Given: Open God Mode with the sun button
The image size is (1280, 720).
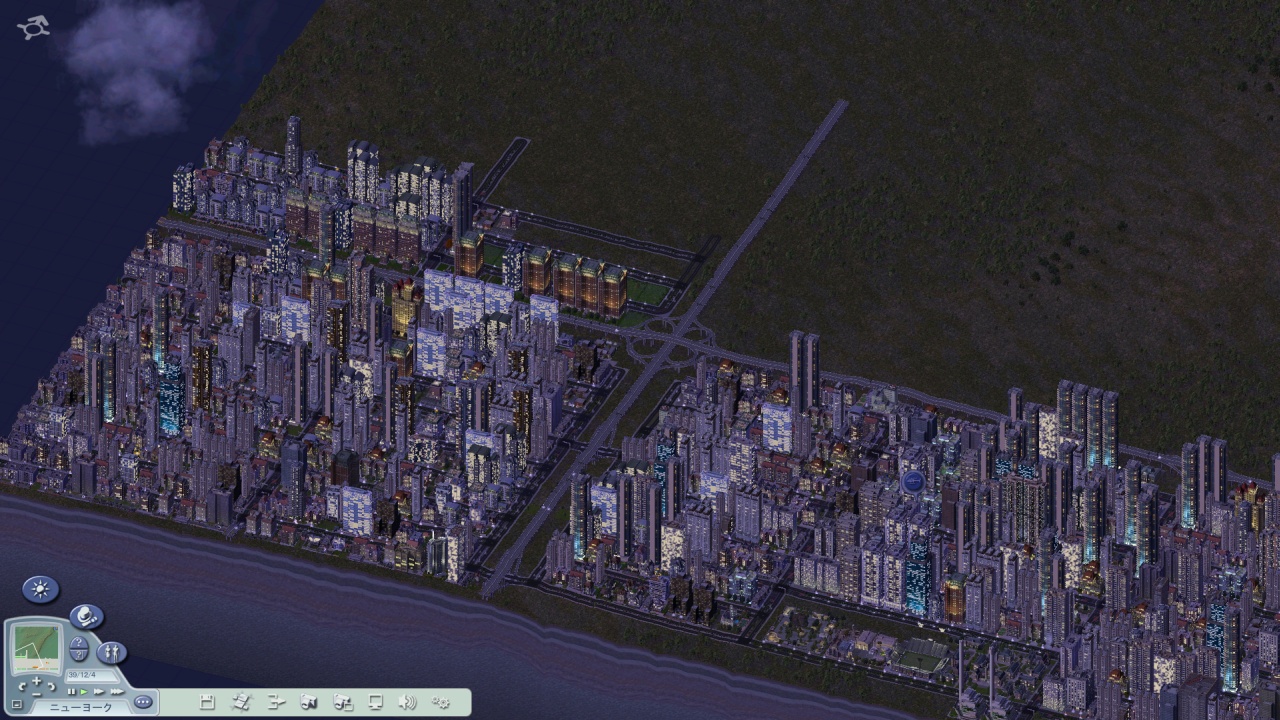Looking at the screenshot, I should coord(41,589).
